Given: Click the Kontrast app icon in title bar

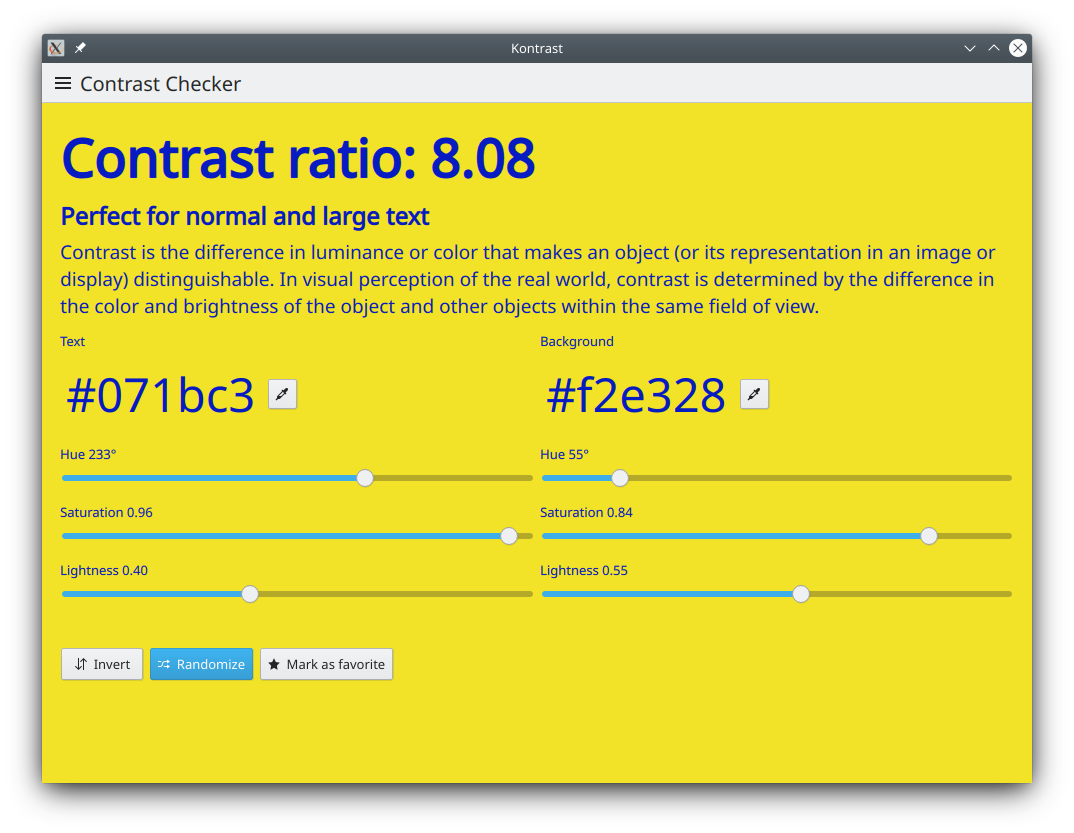Looking at the screenshot, I should (56, 48).
